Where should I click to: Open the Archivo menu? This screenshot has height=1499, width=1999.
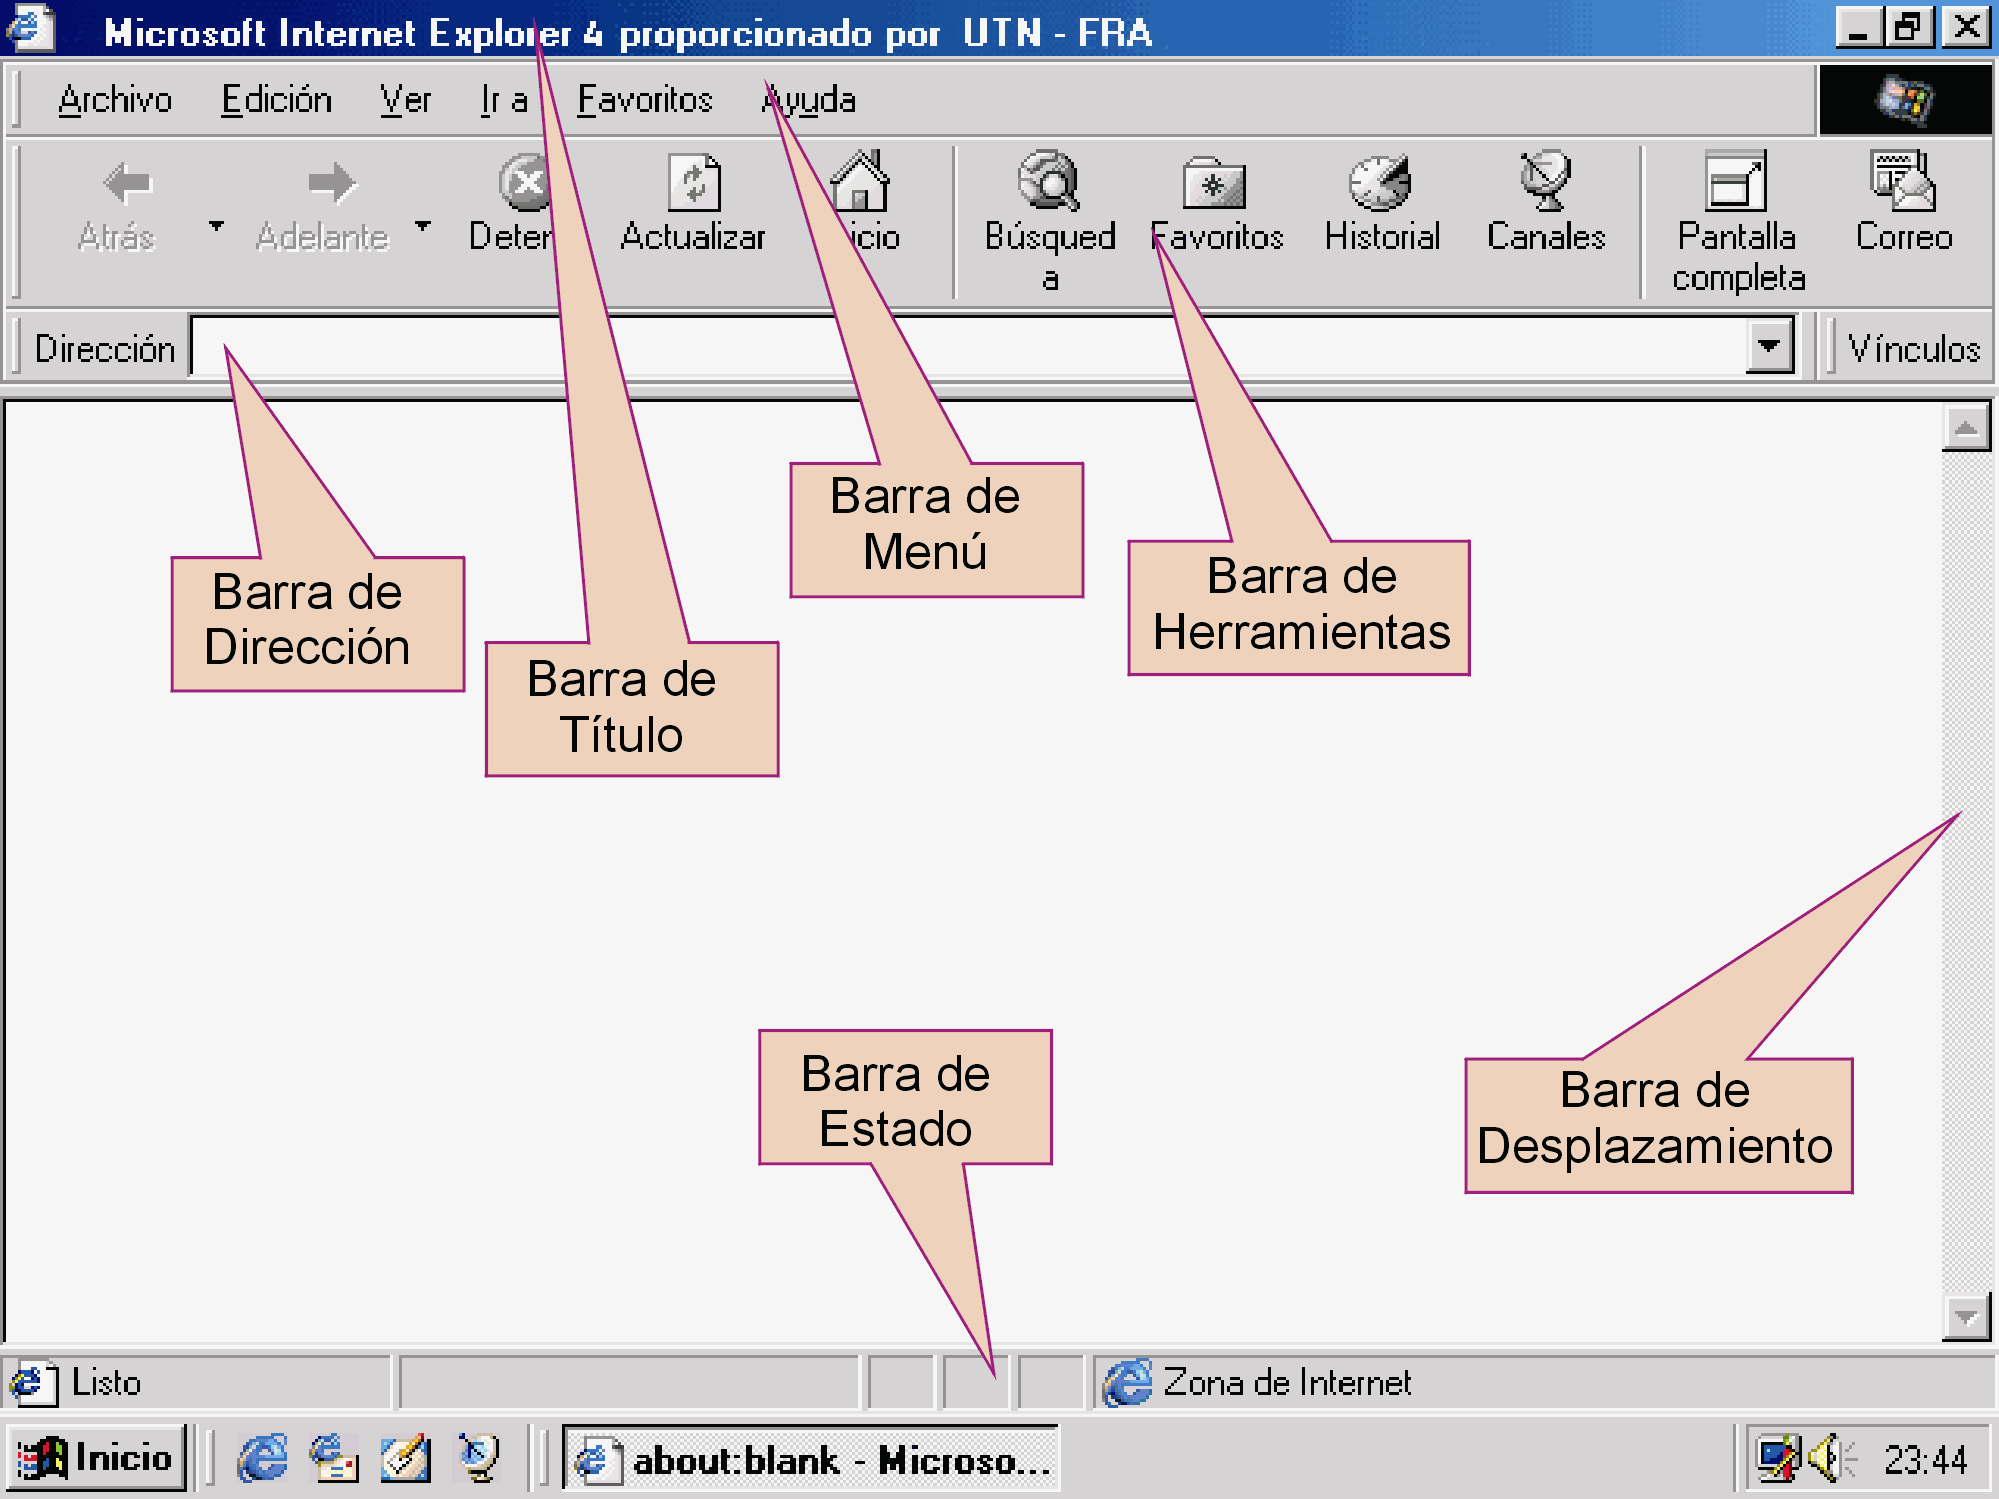[x=115, y=100]
